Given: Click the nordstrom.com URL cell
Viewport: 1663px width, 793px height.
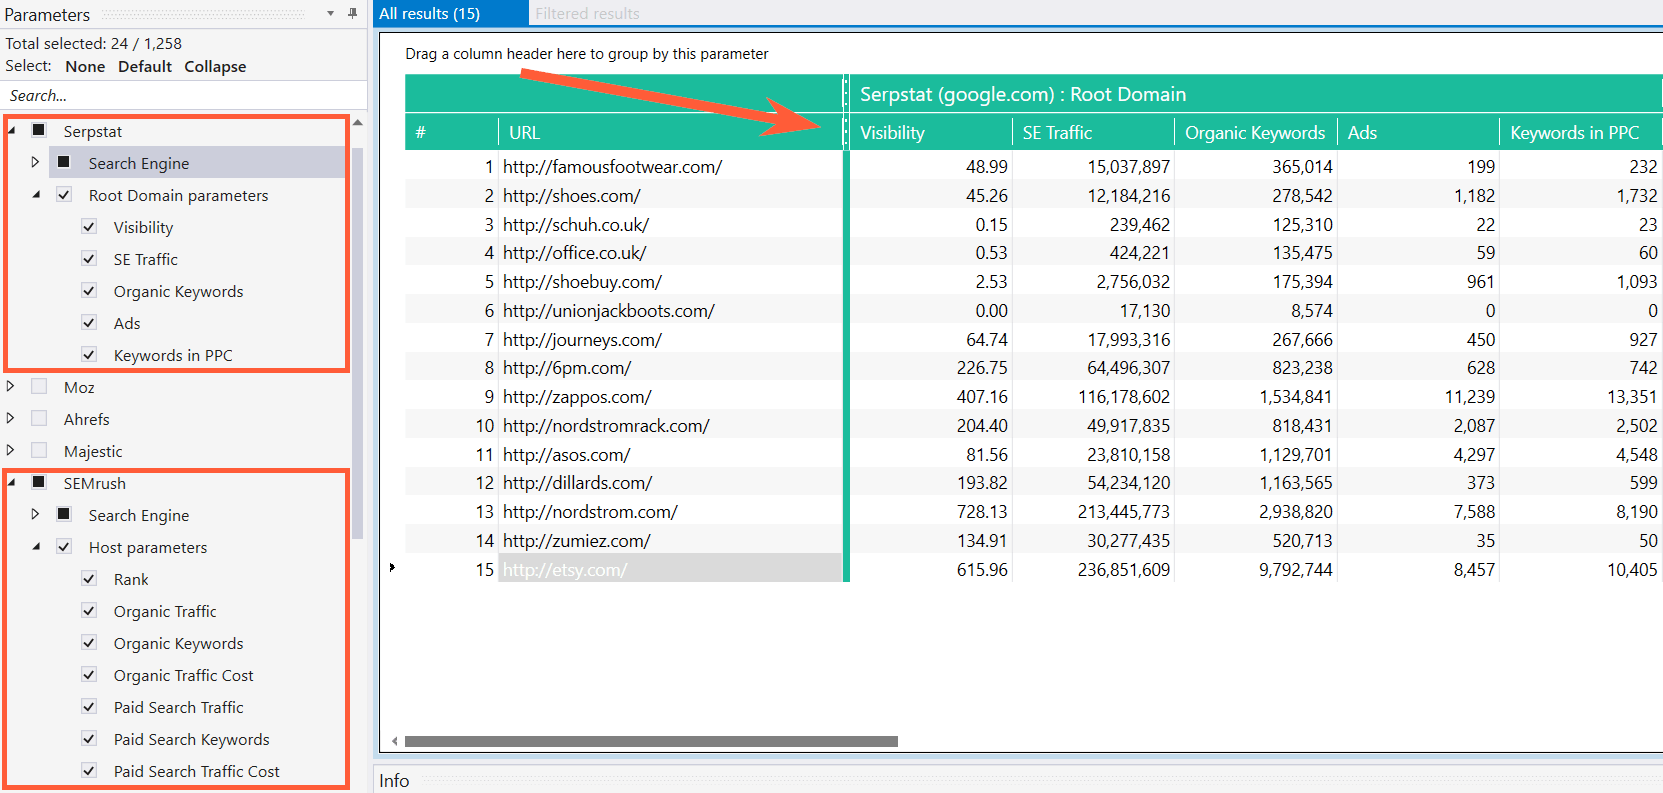Looking at the screenshot, I should click(670, 511).
